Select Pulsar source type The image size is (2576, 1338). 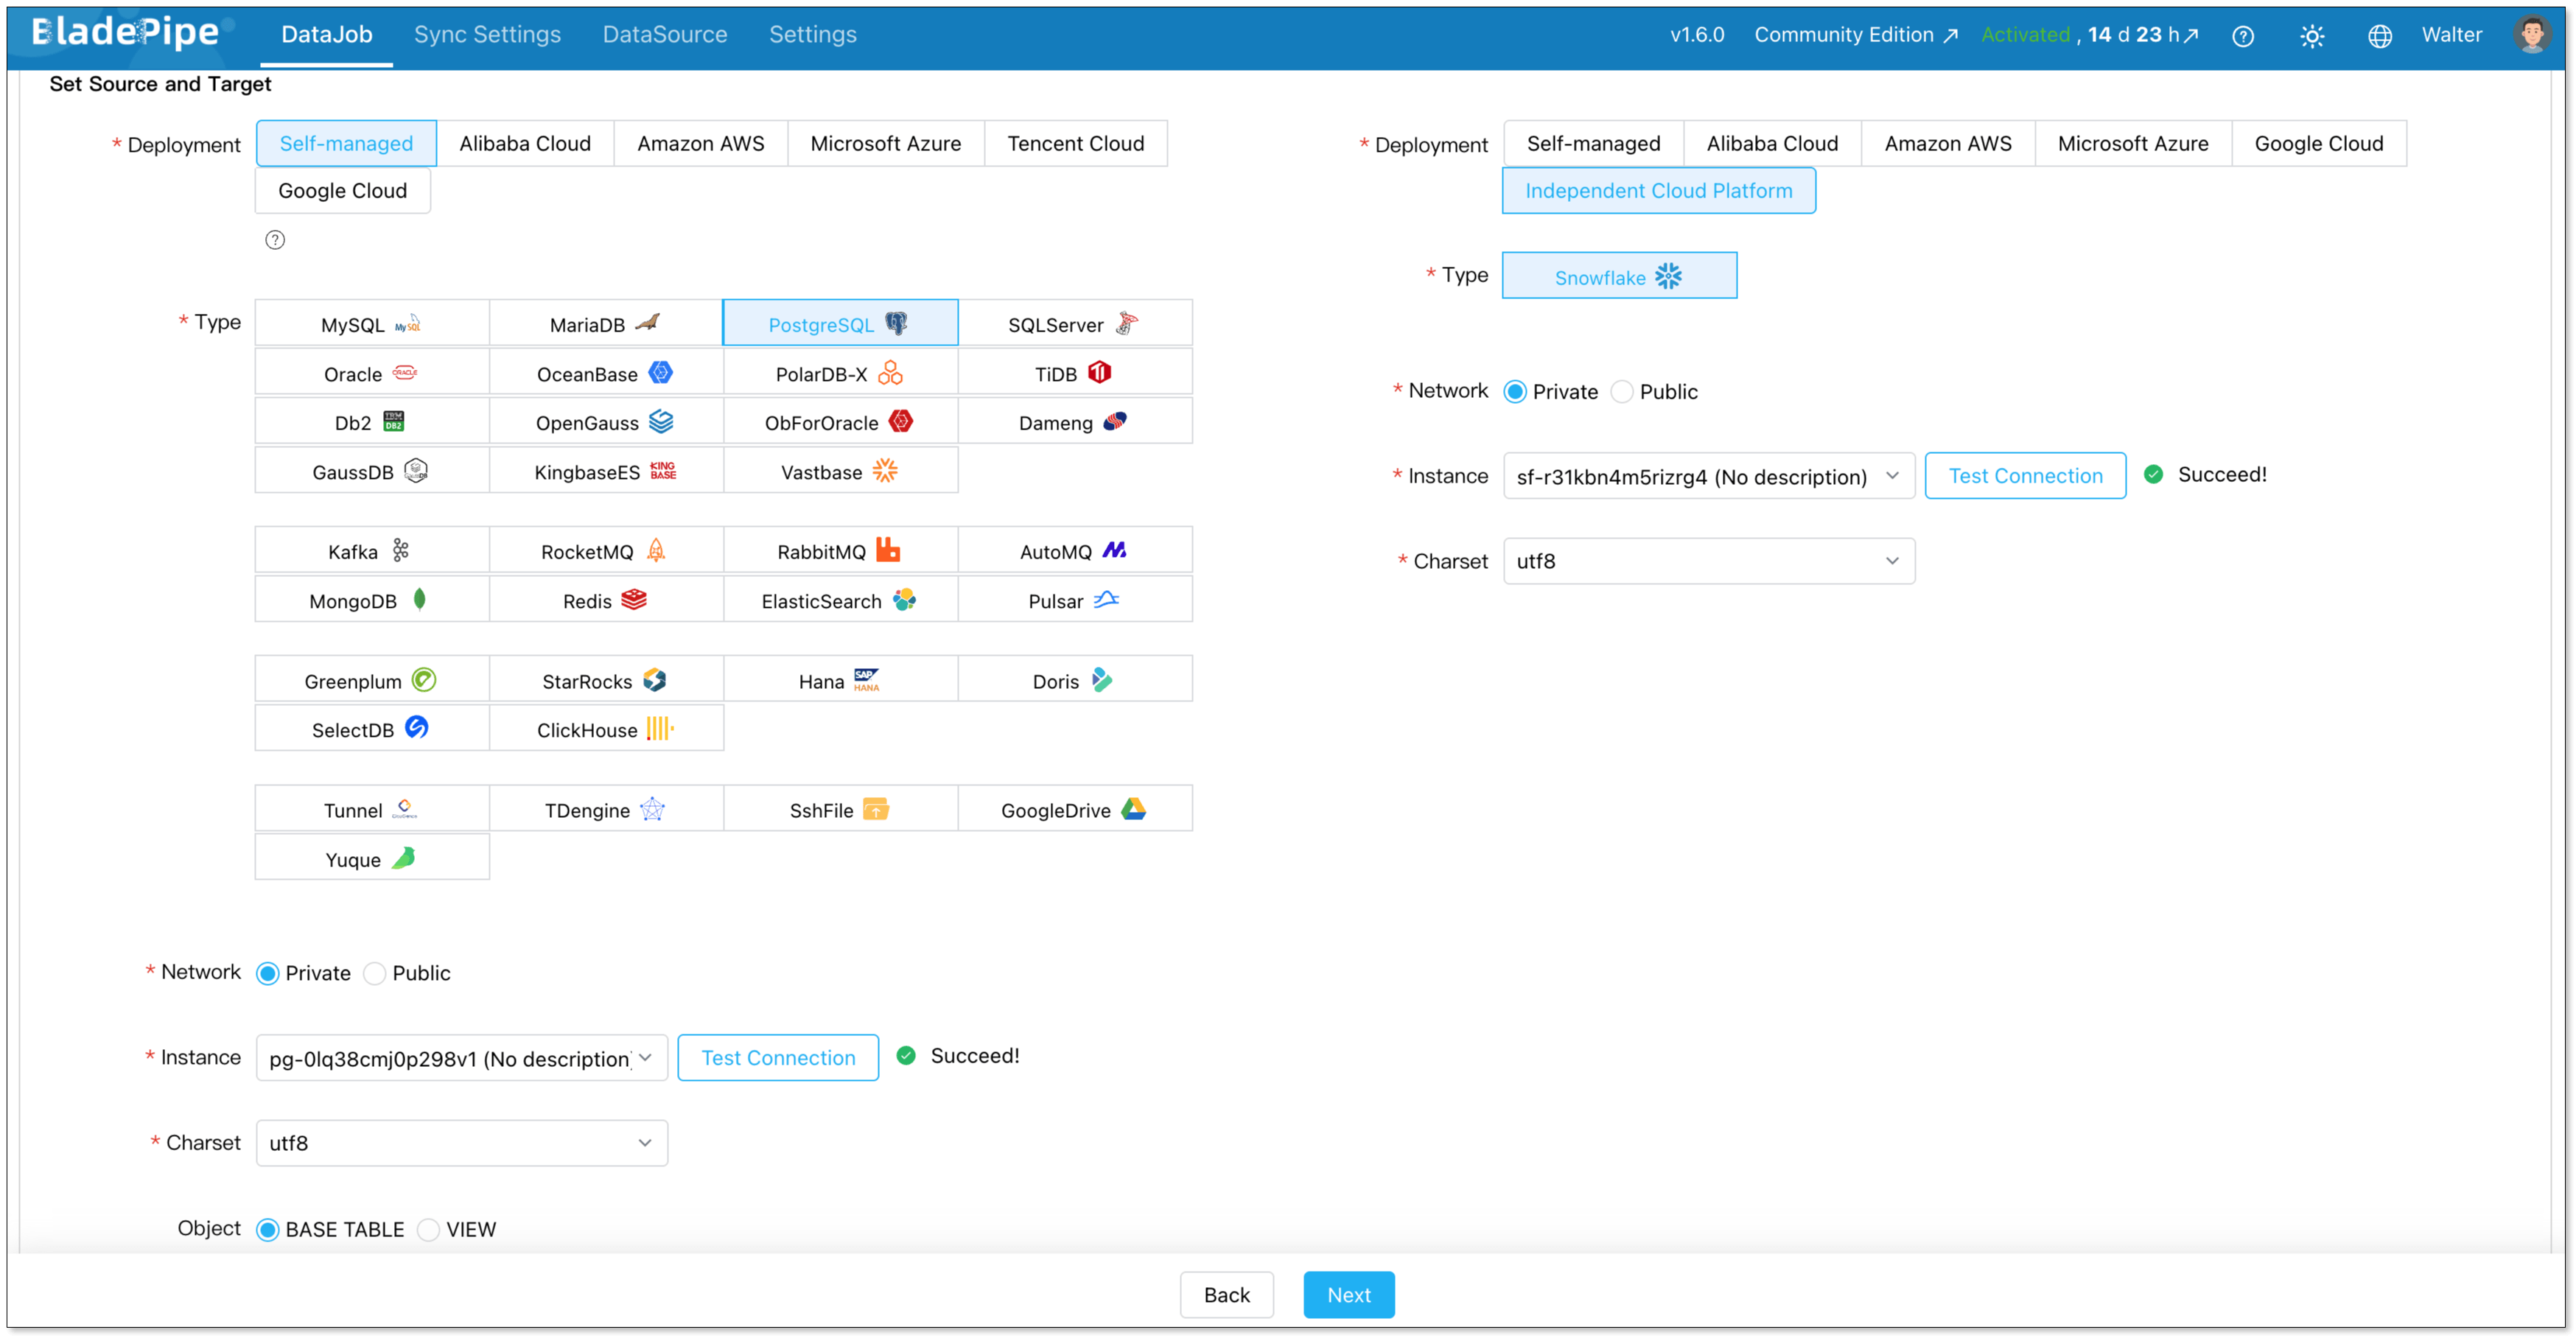[1075, 600]
